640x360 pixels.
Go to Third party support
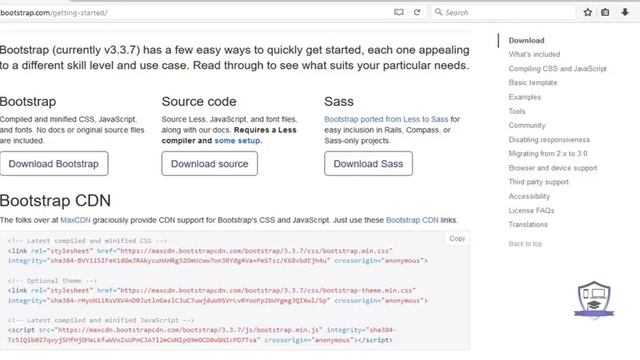(x=538, y=182)
